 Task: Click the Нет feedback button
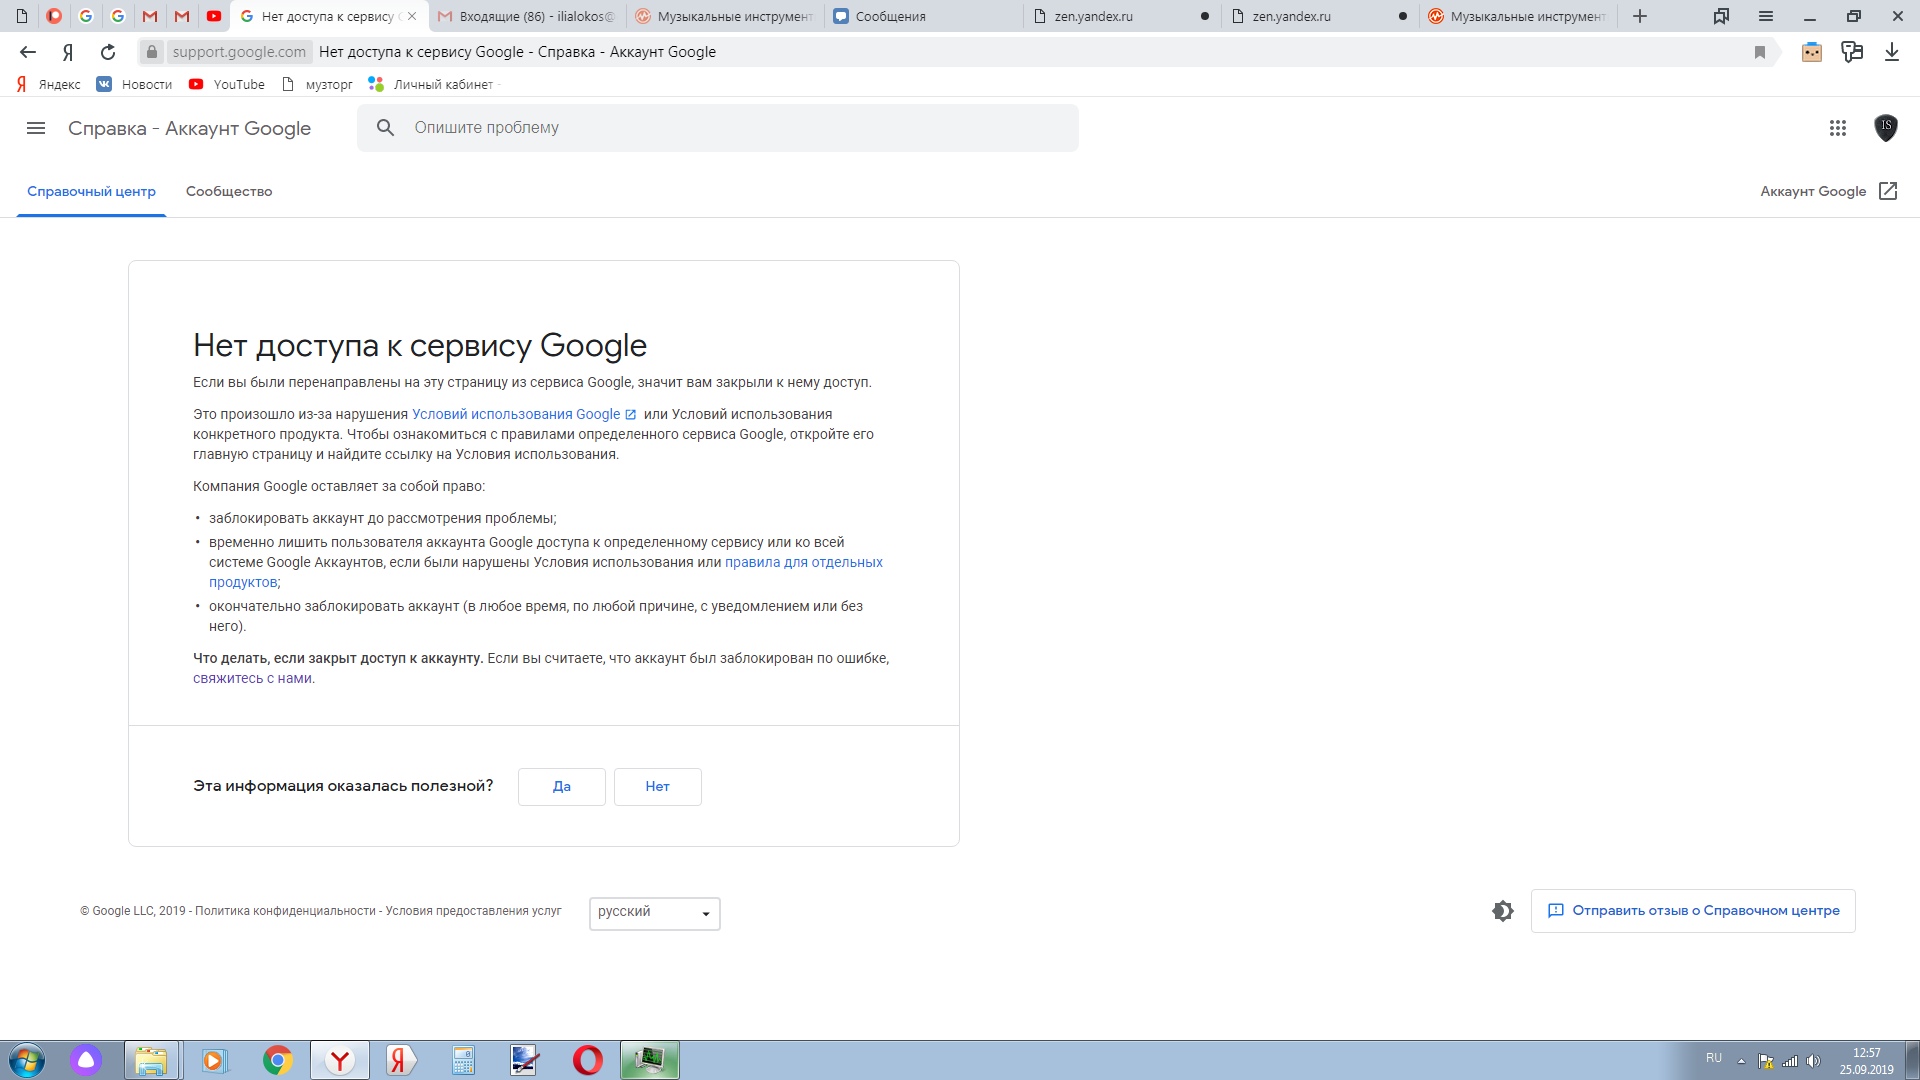click(657, 786)
